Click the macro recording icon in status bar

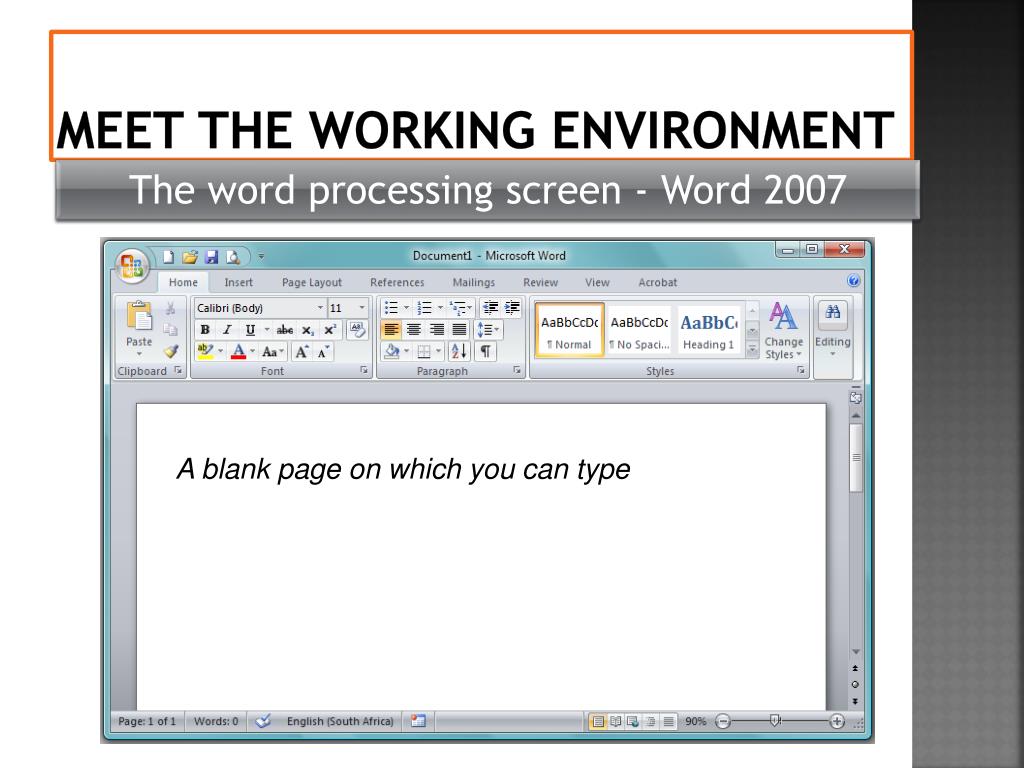pos(418,721)
